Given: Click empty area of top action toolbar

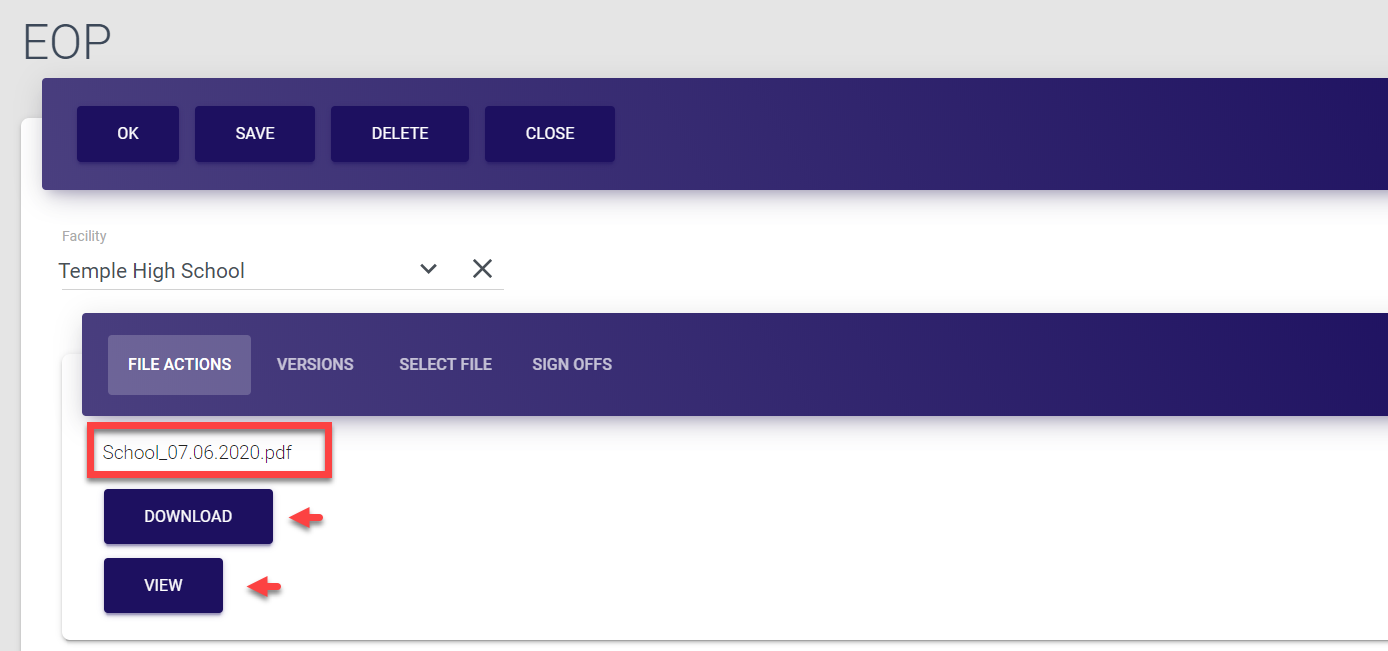Looking at the screenshot, I should (x=950, y=134).
